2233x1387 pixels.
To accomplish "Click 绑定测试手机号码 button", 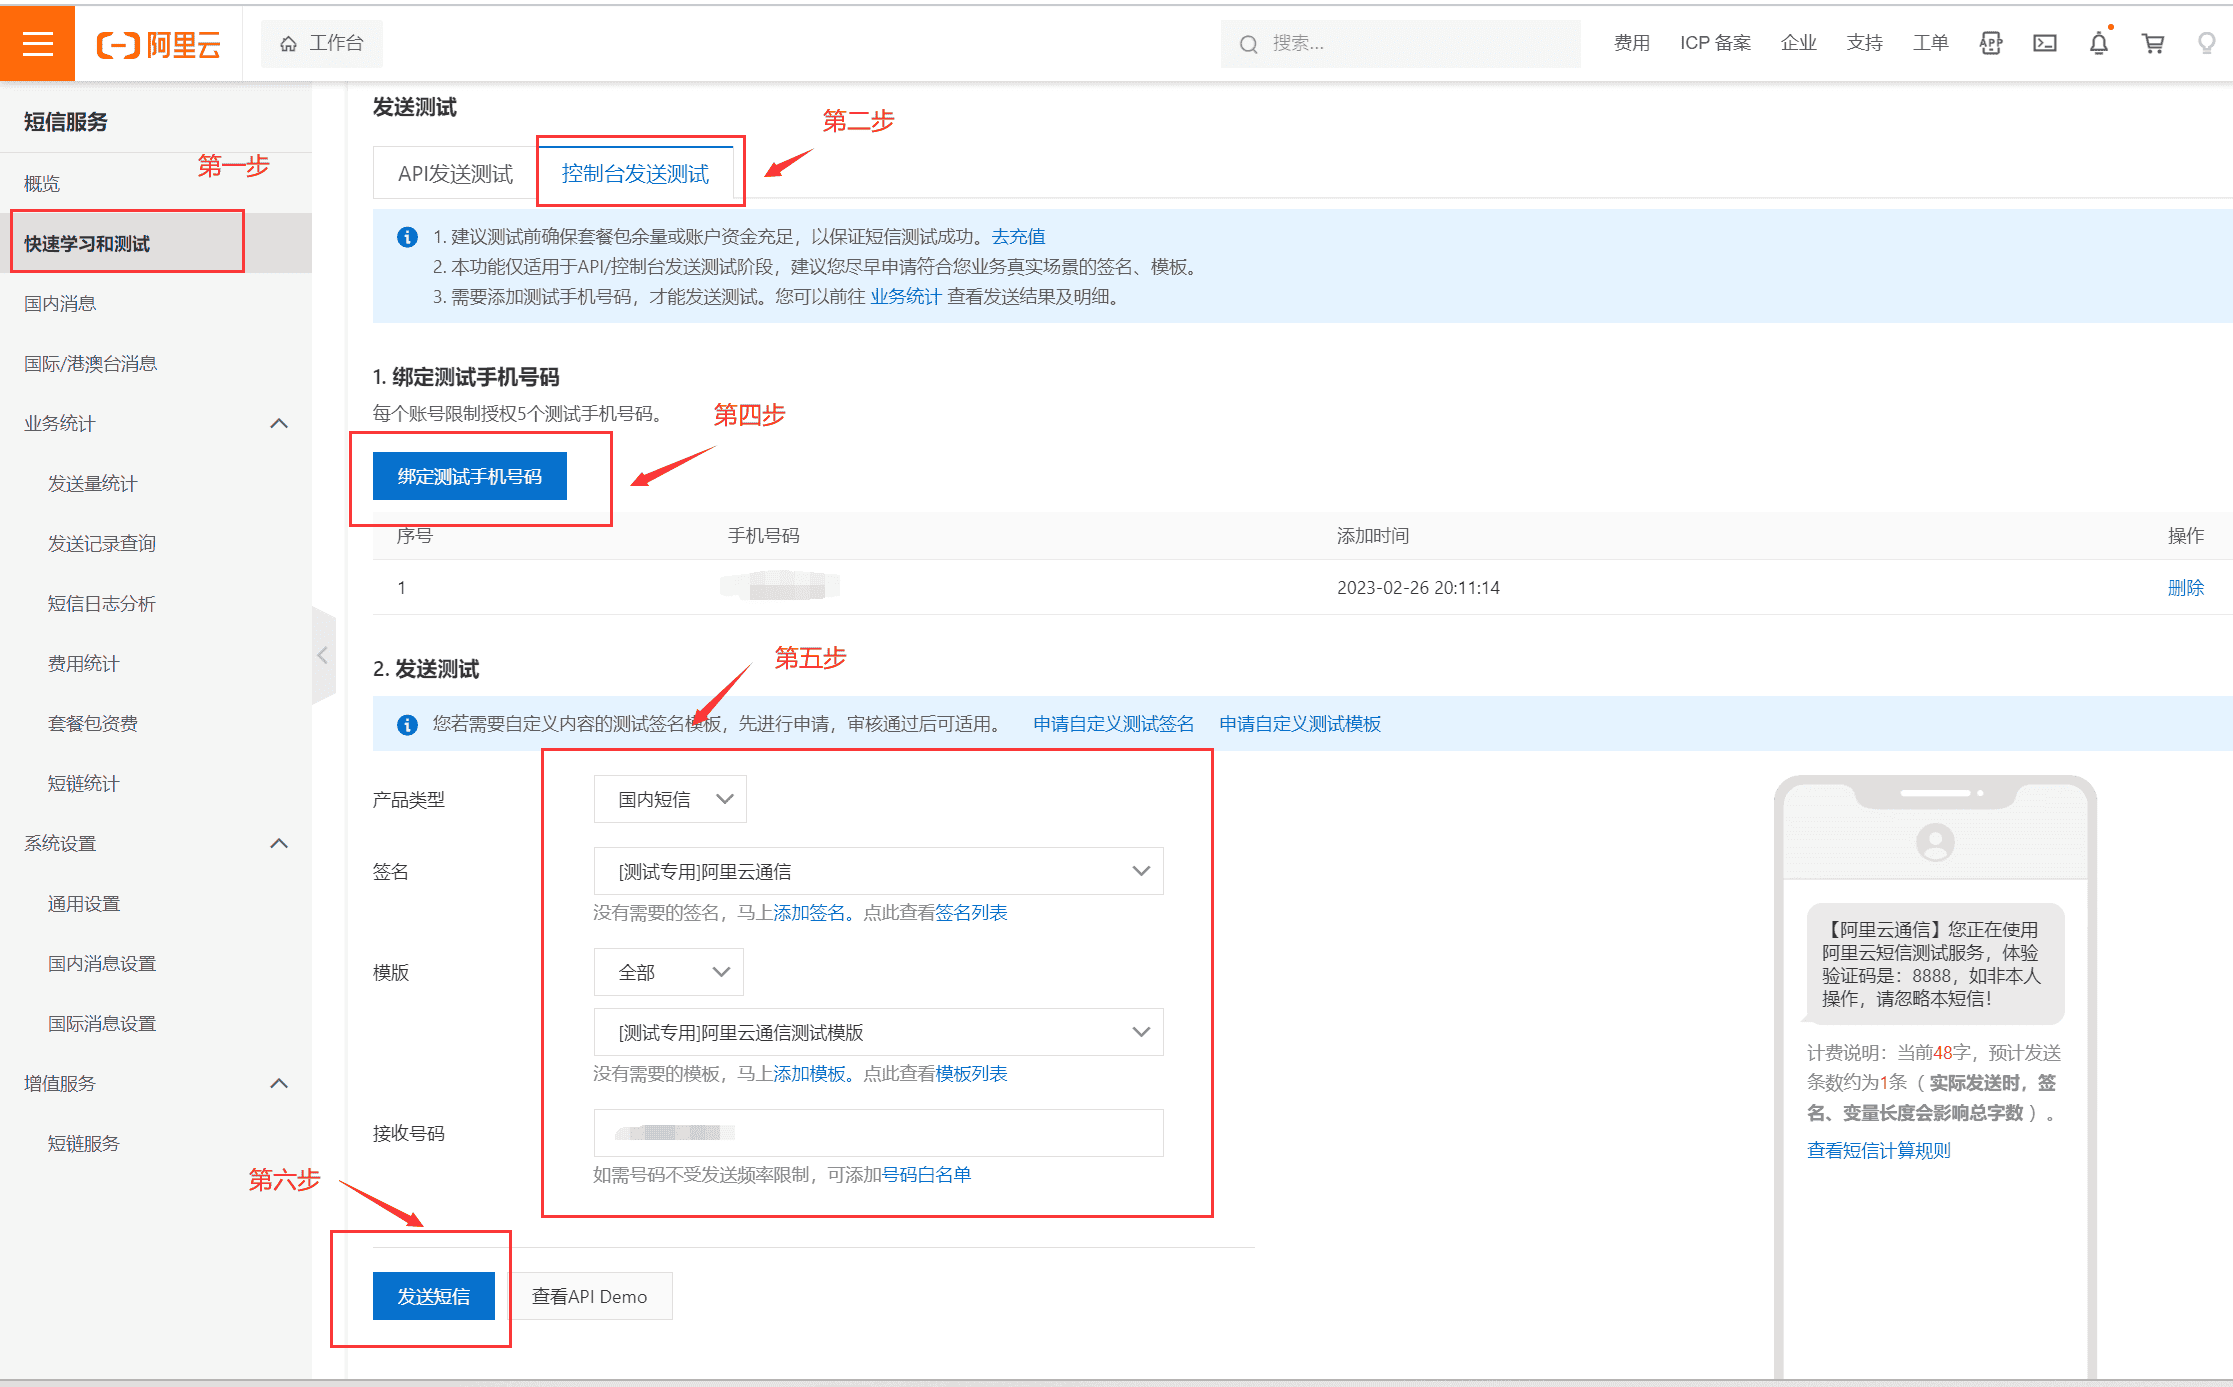I will [469, 476].
